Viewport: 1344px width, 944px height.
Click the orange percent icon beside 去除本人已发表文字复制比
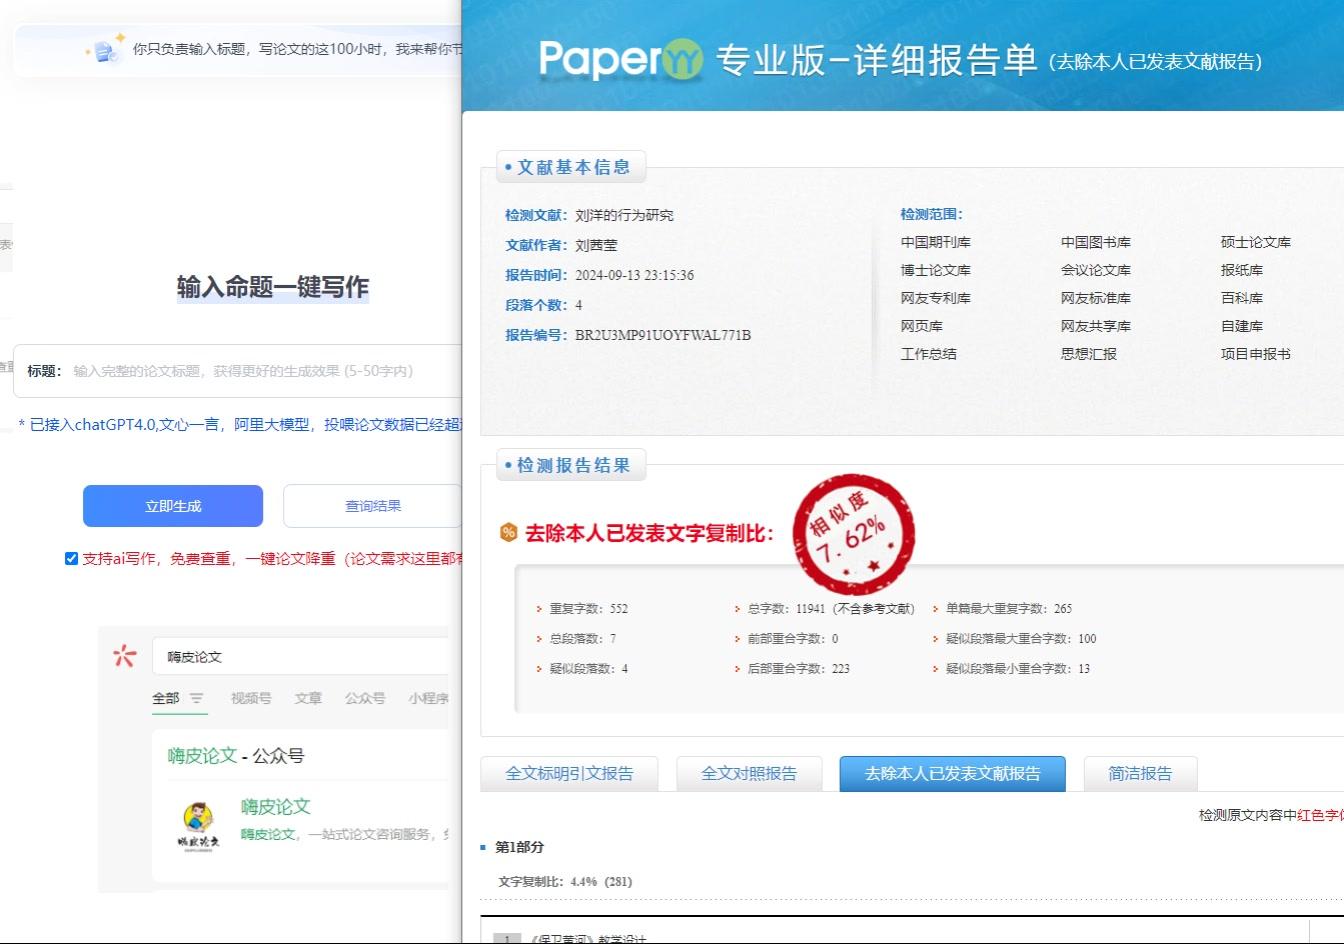(x=508, y=532)
